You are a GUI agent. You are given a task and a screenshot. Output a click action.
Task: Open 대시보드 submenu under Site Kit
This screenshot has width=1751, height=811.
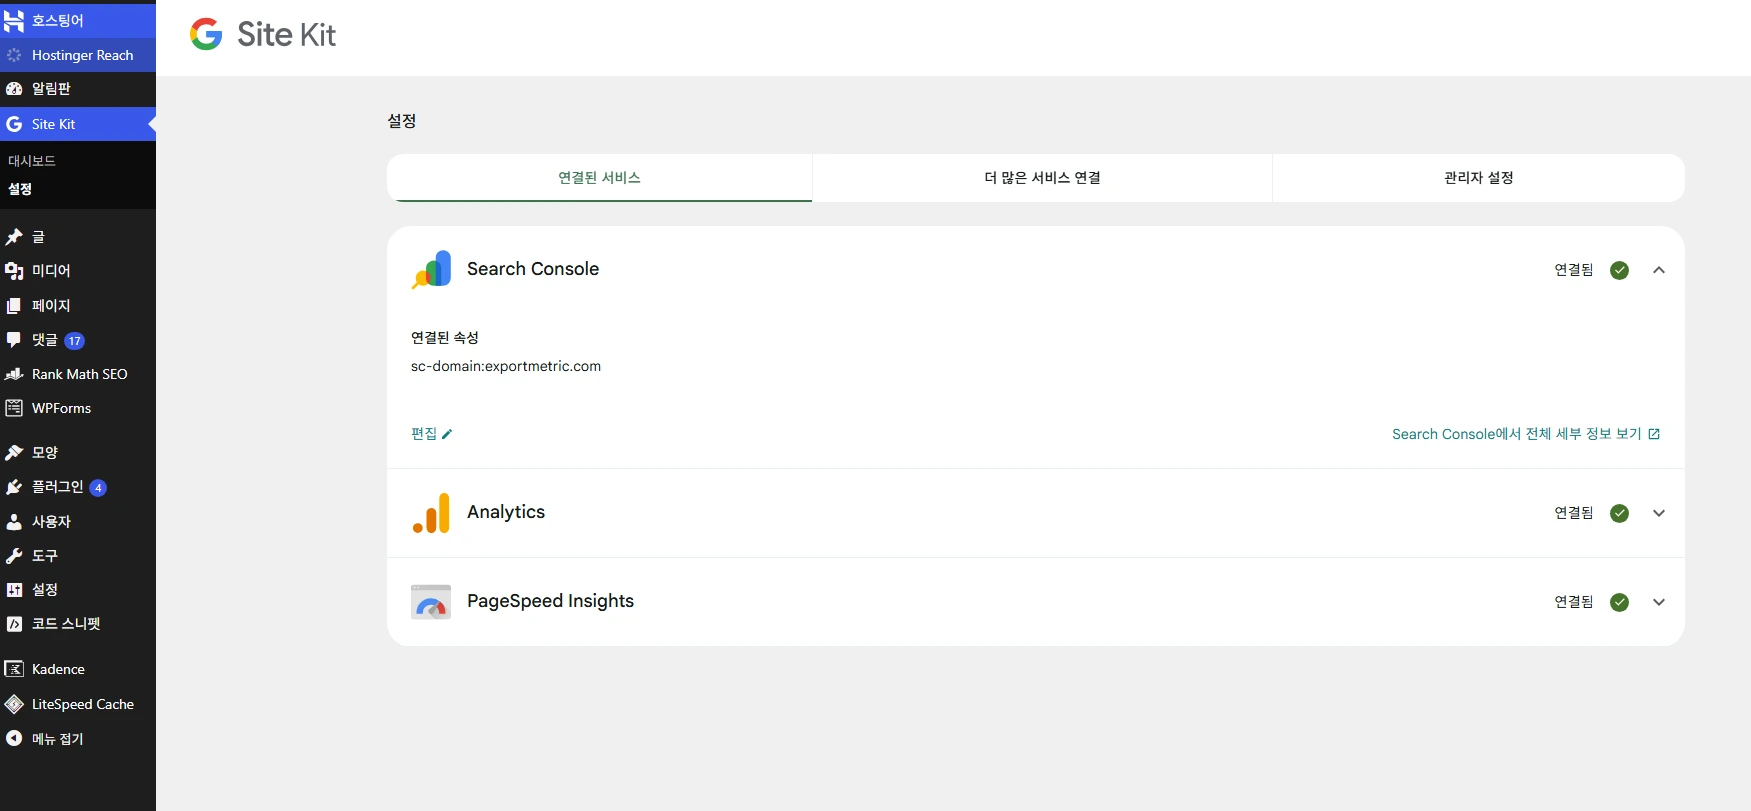(32, 161)
